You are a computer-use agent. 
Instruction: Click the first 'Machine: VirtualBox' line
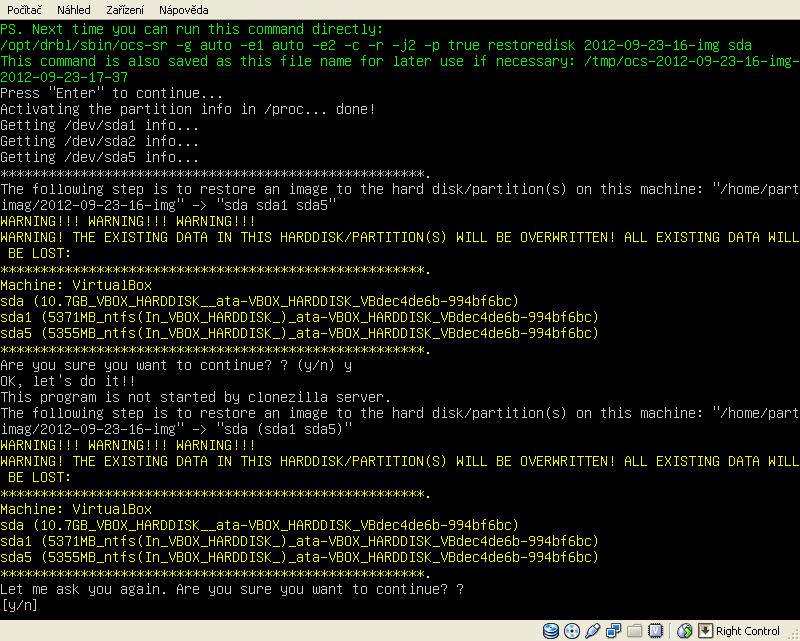76,285
